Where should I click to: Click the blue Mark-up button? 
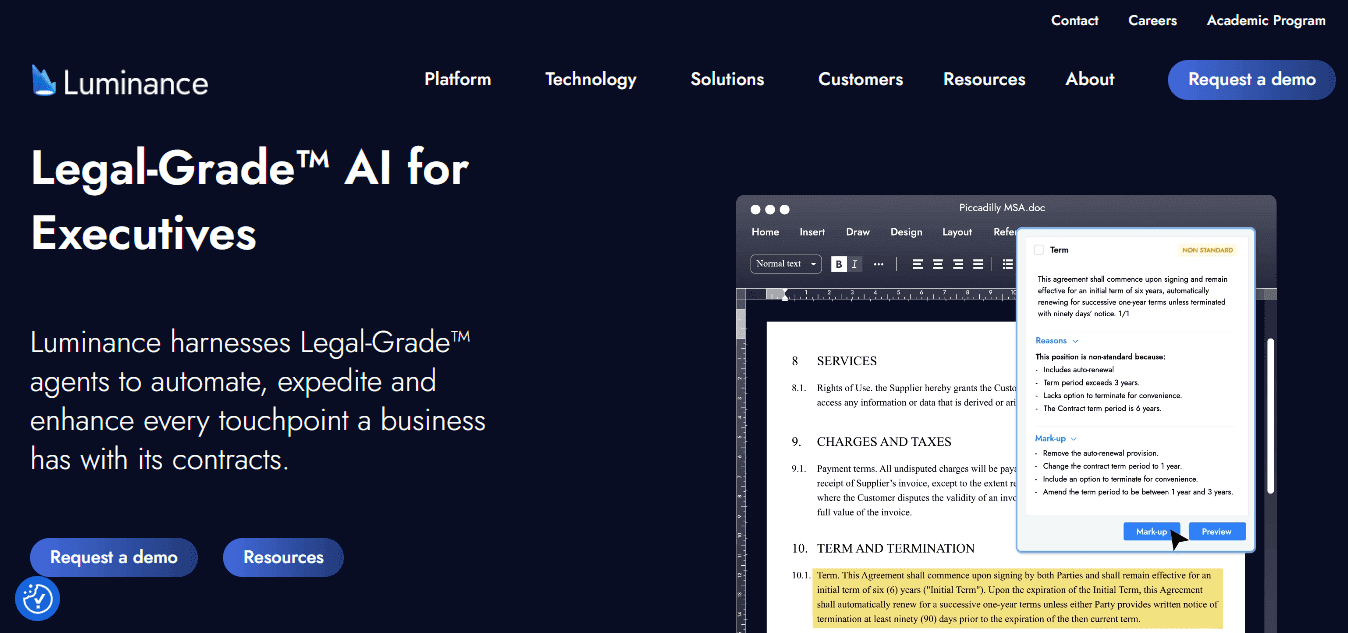(x=1151, y=531)
